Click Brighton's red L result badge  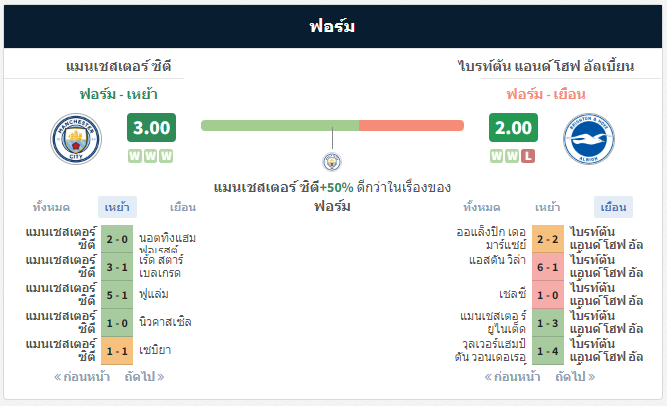[x=528, y=156]
